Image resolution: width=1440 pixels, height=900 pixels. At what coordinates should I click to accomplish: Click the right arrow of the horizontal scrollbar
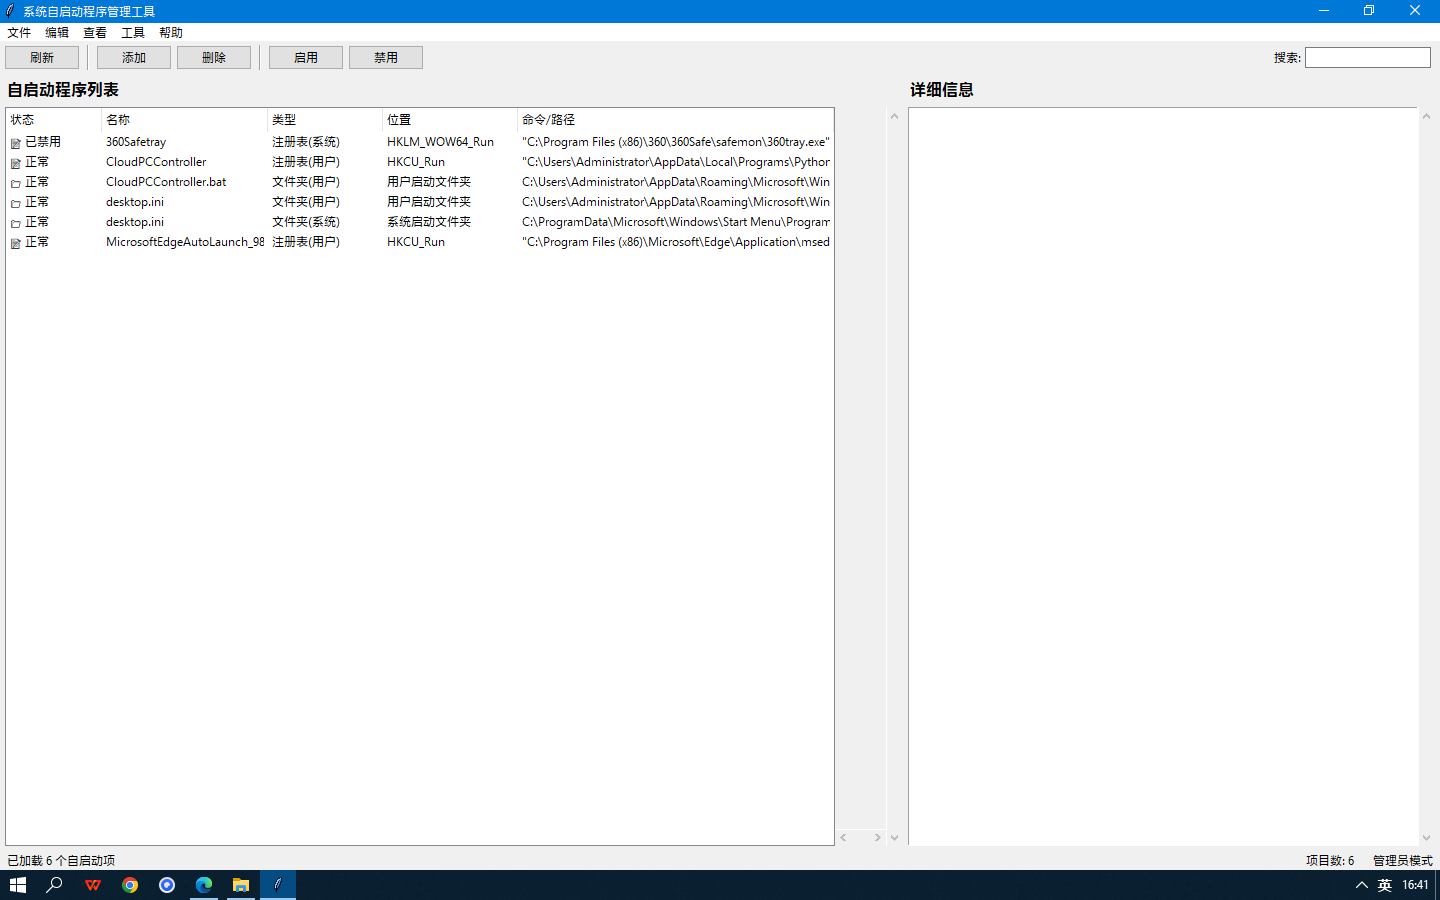coord(877,837)
